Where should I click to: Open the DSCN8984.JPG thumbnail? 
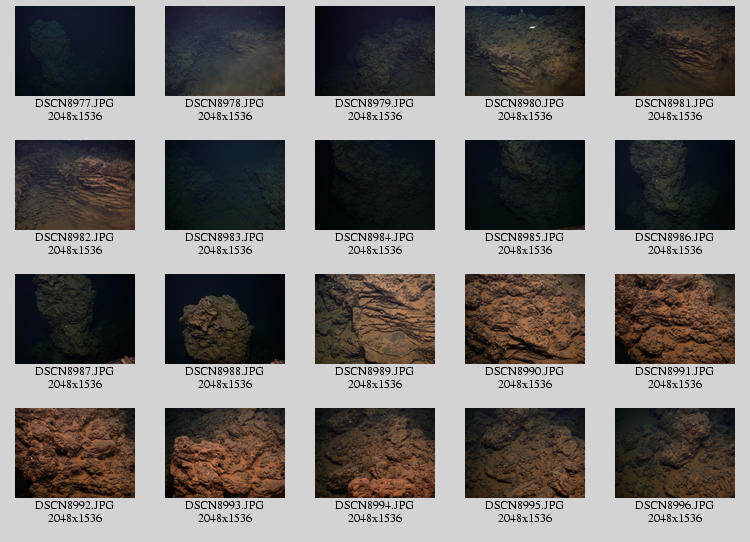(x=375, y=185)
